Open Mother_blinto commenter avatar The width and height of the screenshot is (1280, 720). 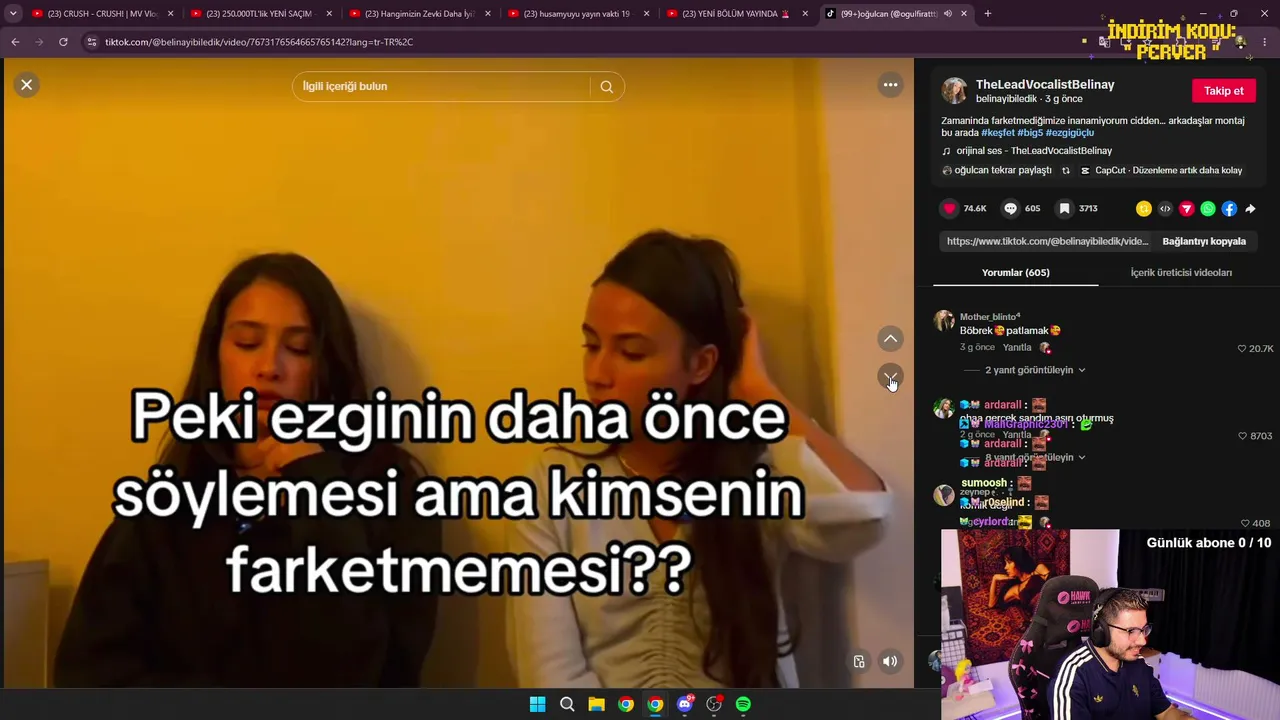[x=944, y=321]
